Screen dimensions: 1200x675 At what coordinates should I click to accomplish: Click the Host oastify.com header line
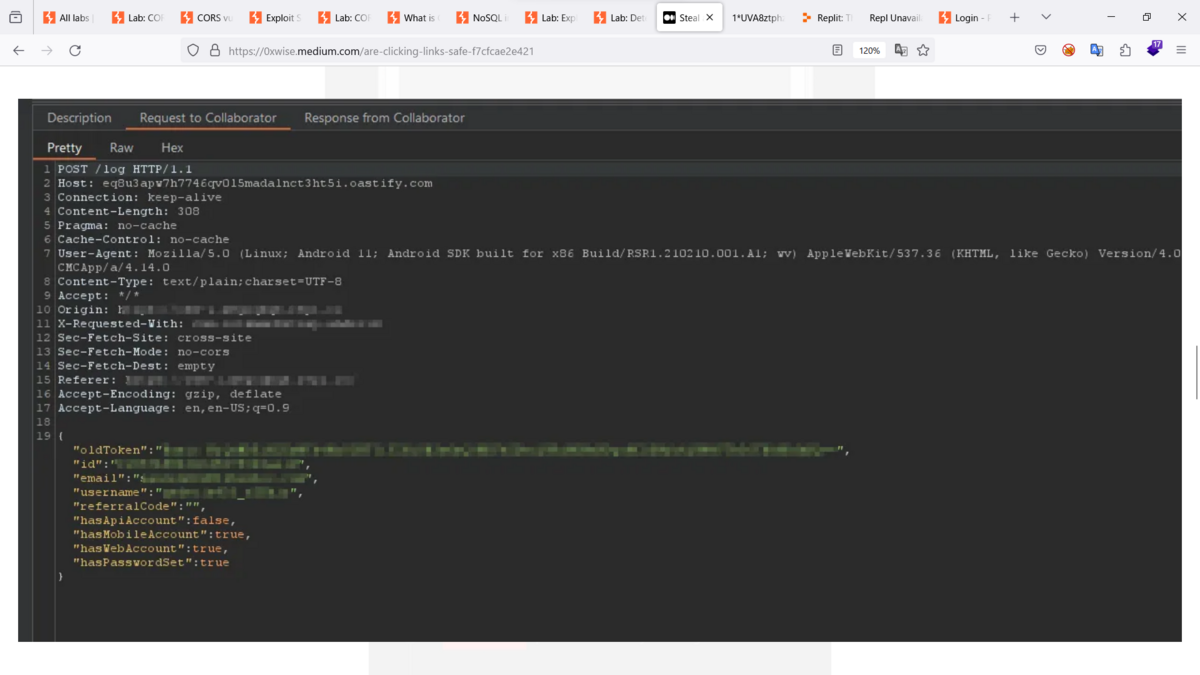coord(245,184)
